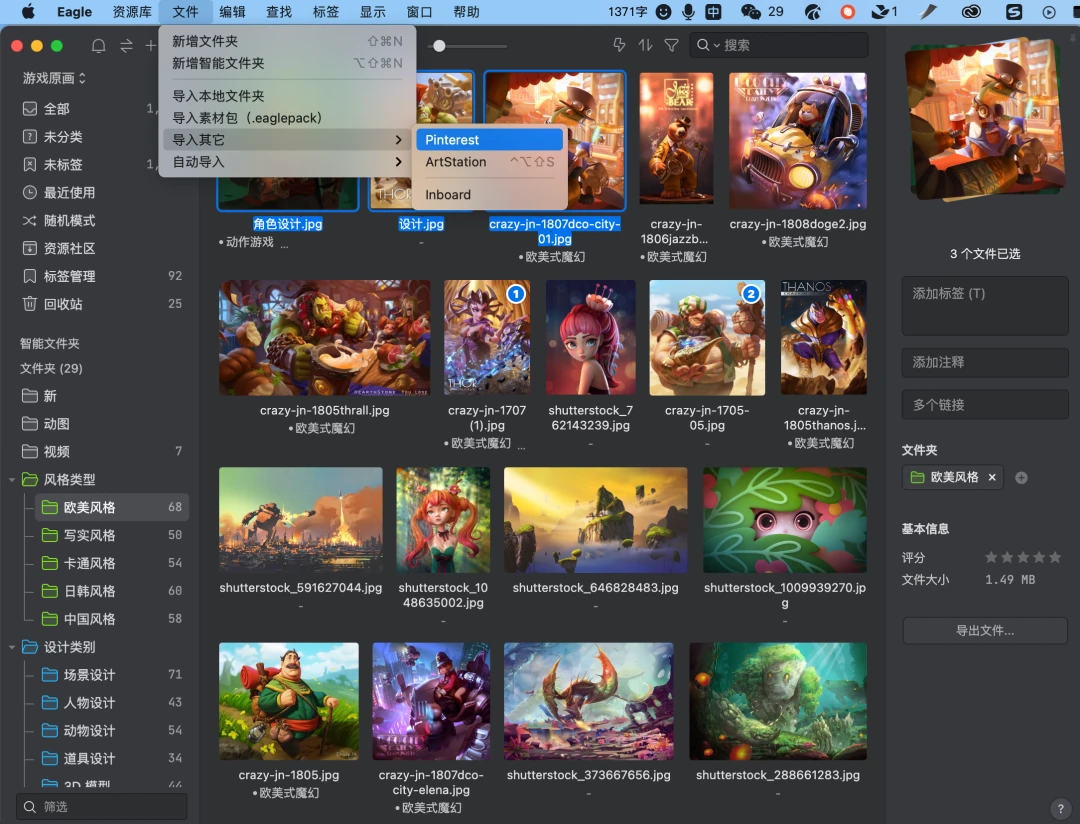Select 导入本地文件夹 menu item
Viewport: 1080px width, 824px height.
[x=287, y=96]
